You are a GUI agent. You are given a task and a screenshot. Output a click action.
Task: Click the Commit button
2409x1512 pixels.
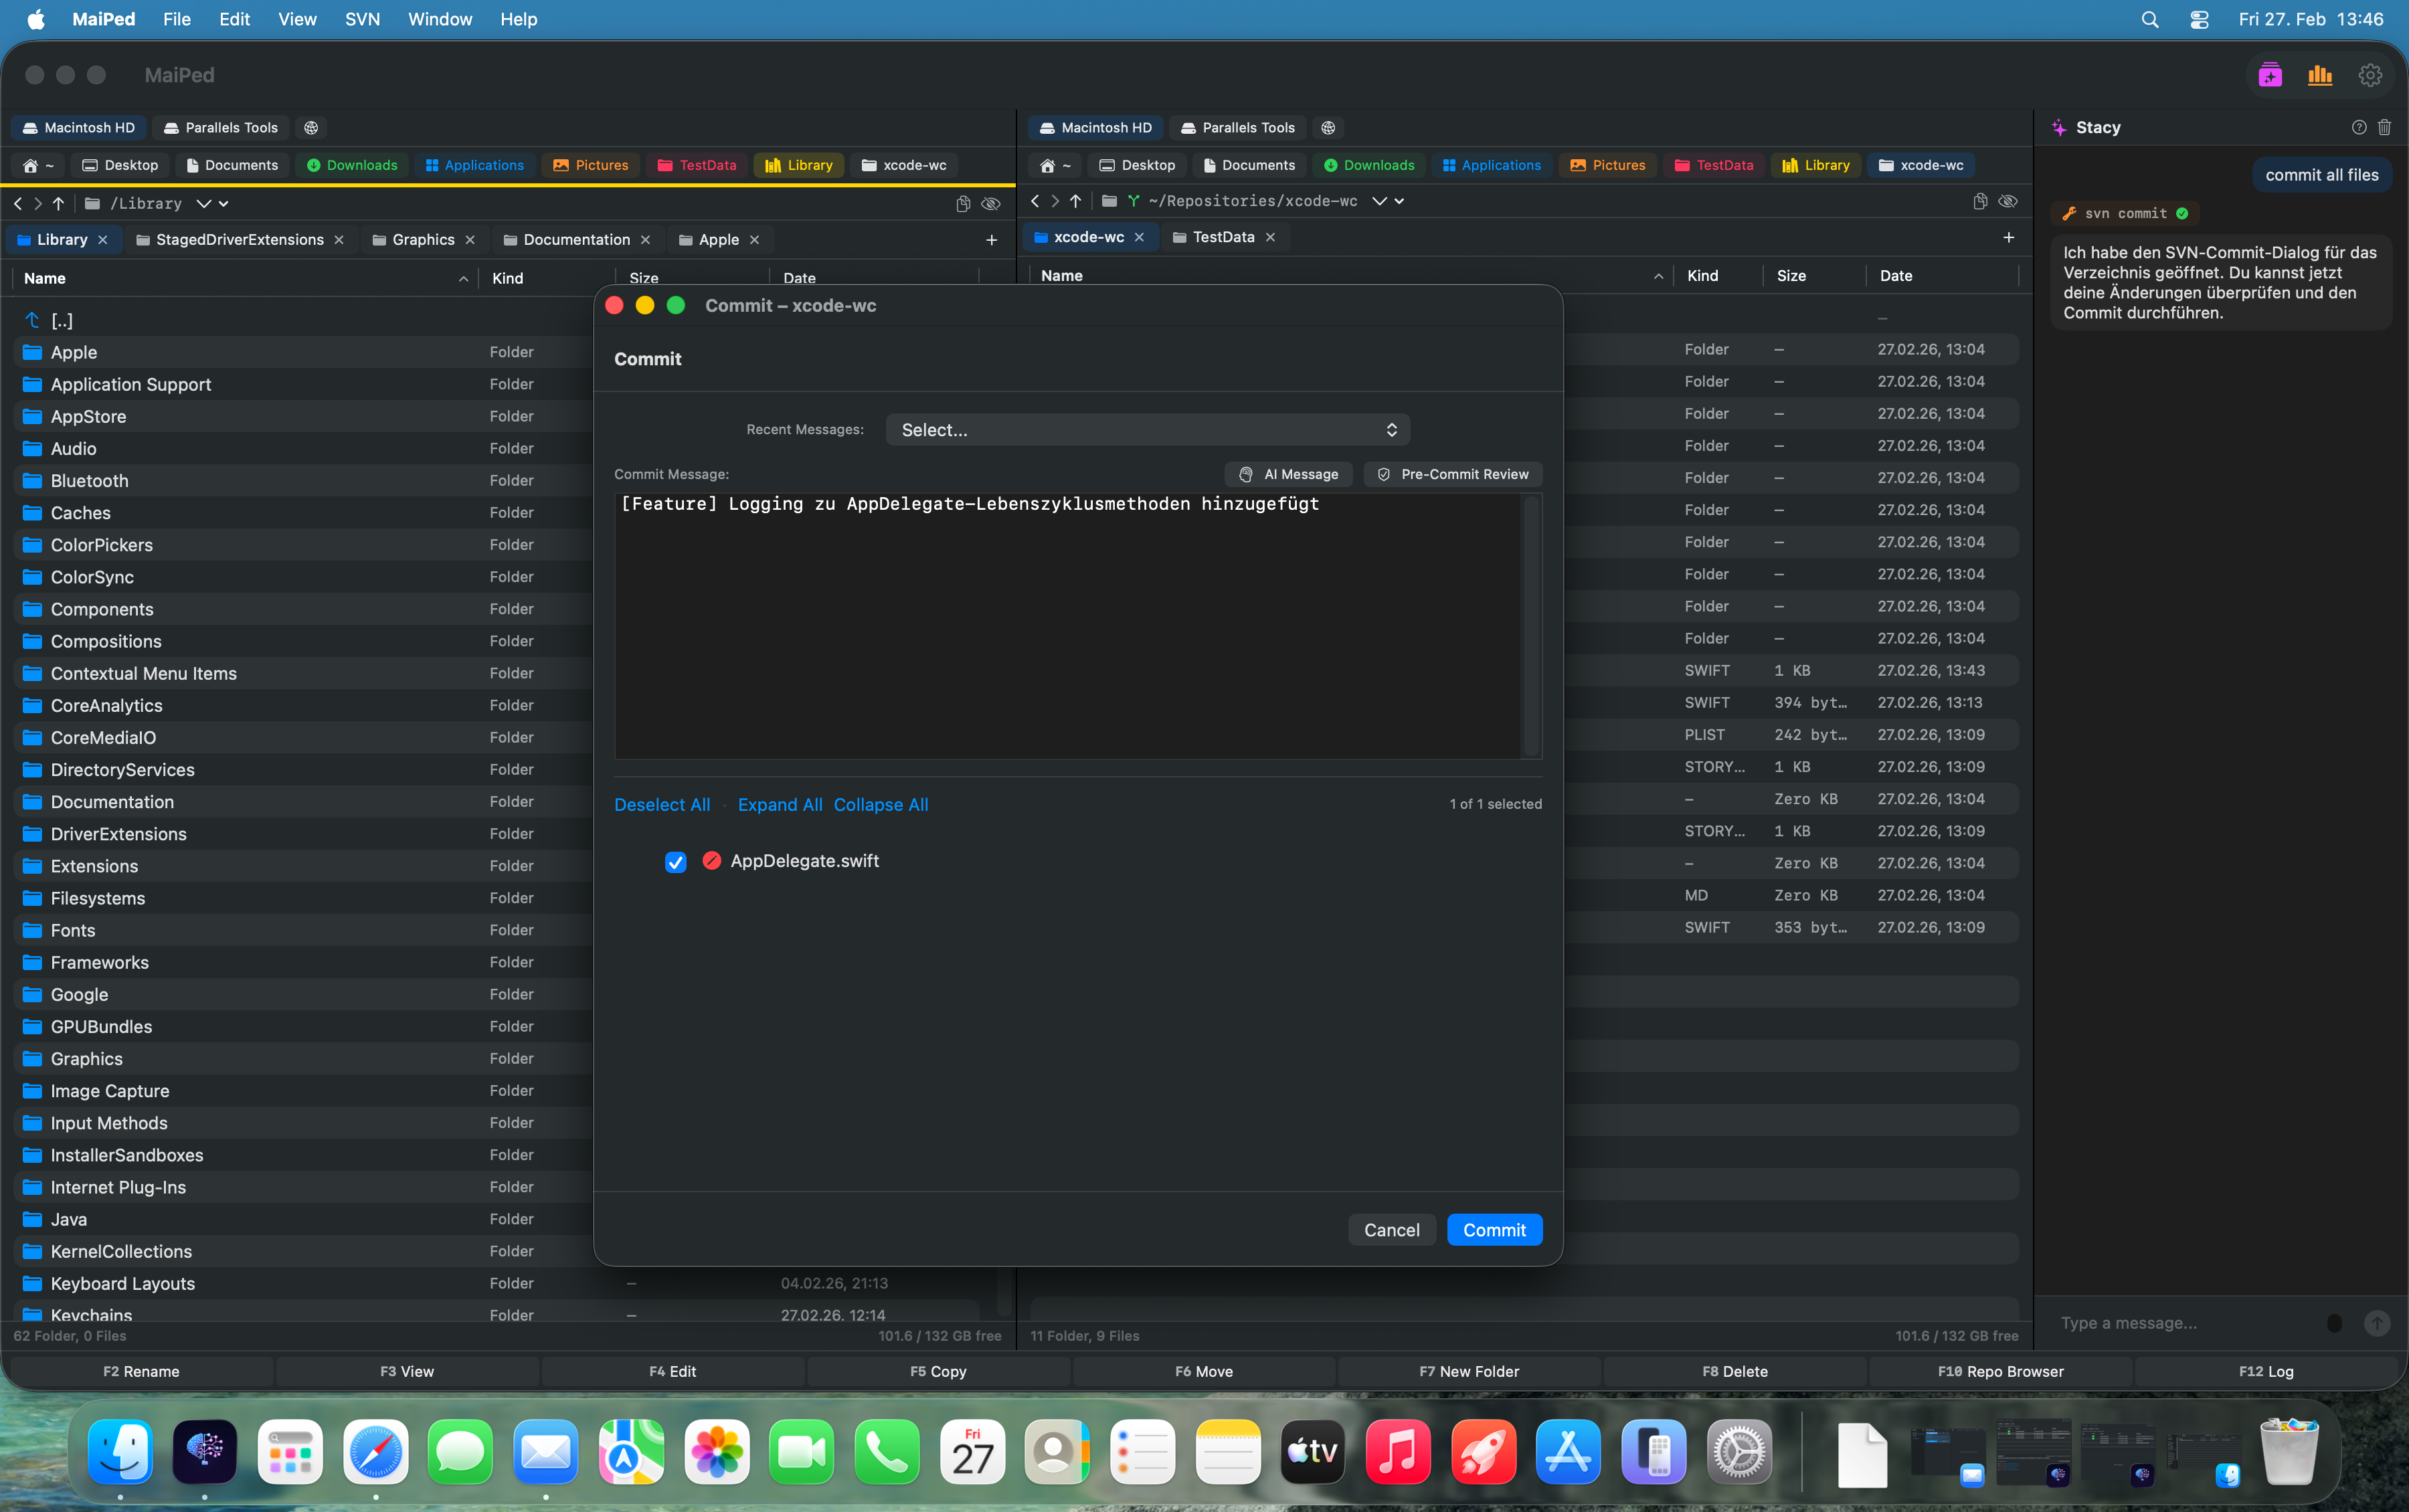click(1493, 1229)
